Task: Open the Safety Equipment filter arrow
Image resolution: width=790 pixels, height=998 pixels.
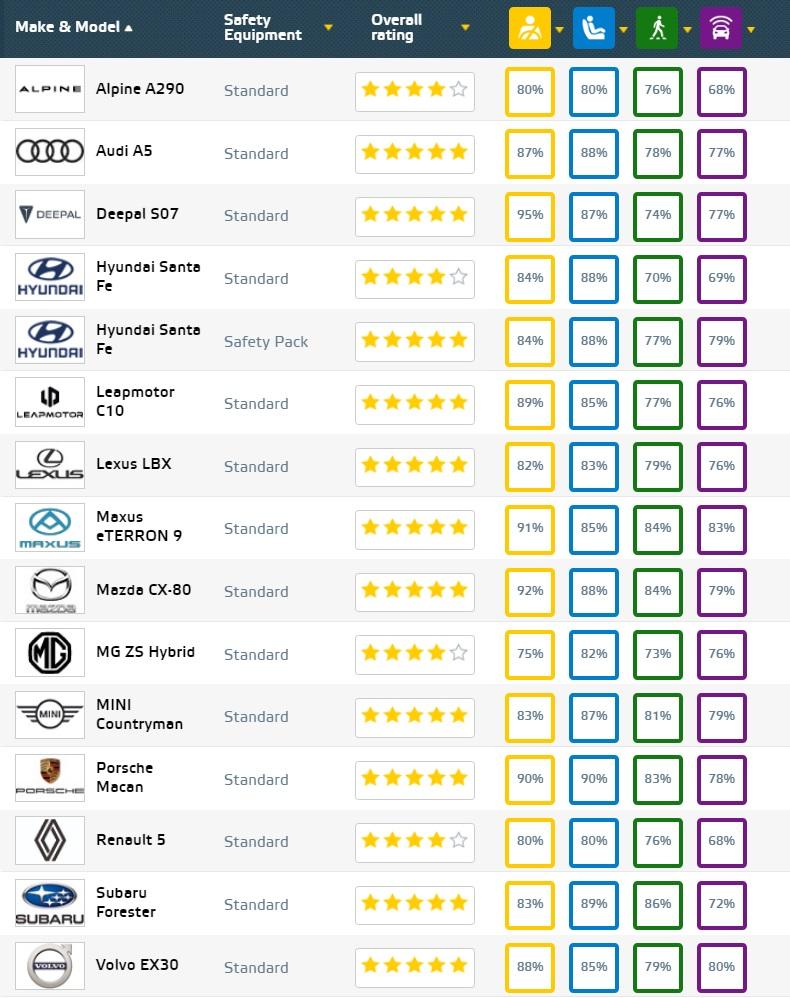Action: tap(328, 27)
